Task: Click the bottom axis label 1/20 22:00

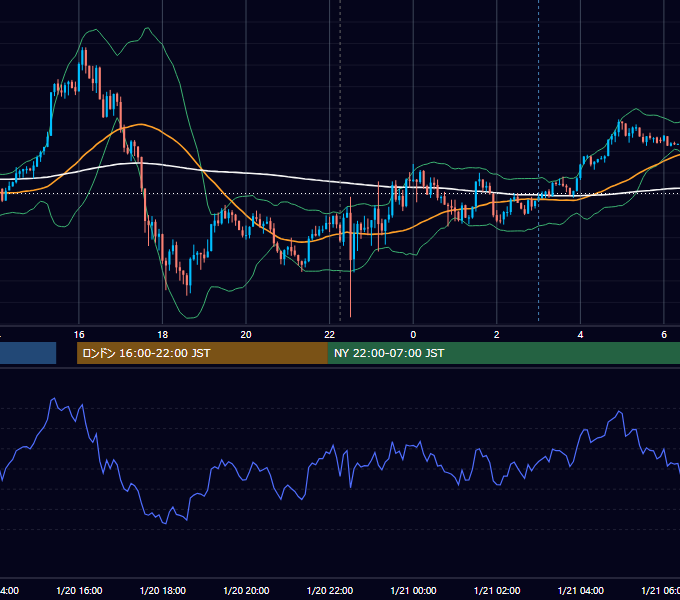Action: tap(330, 590)
